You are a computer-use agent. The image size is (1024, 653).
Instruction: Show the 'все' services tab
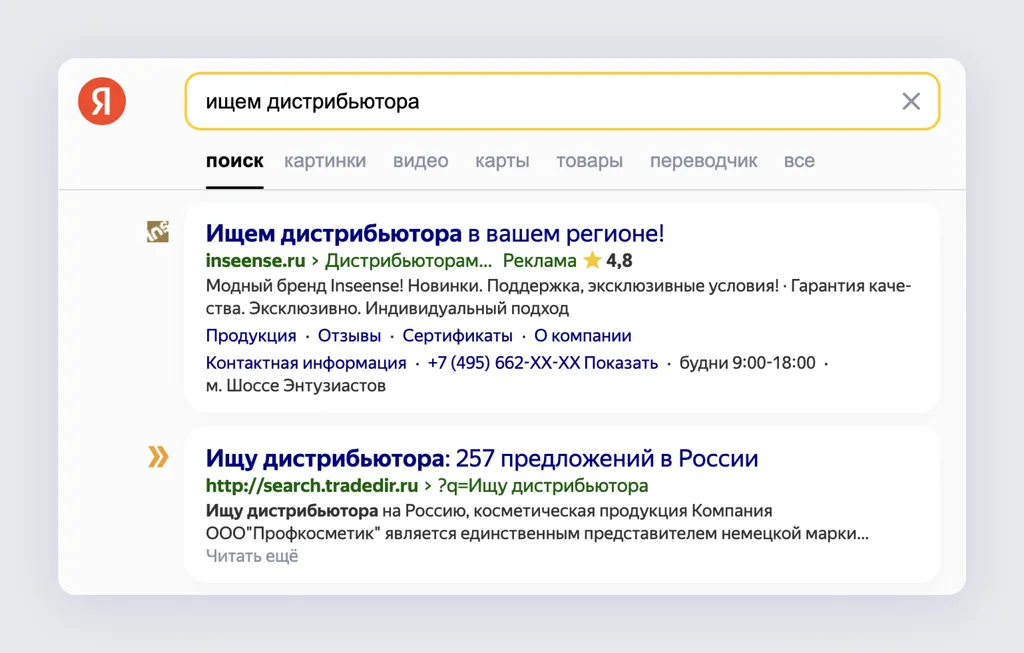pyautogui.click(x=799, y=161)
